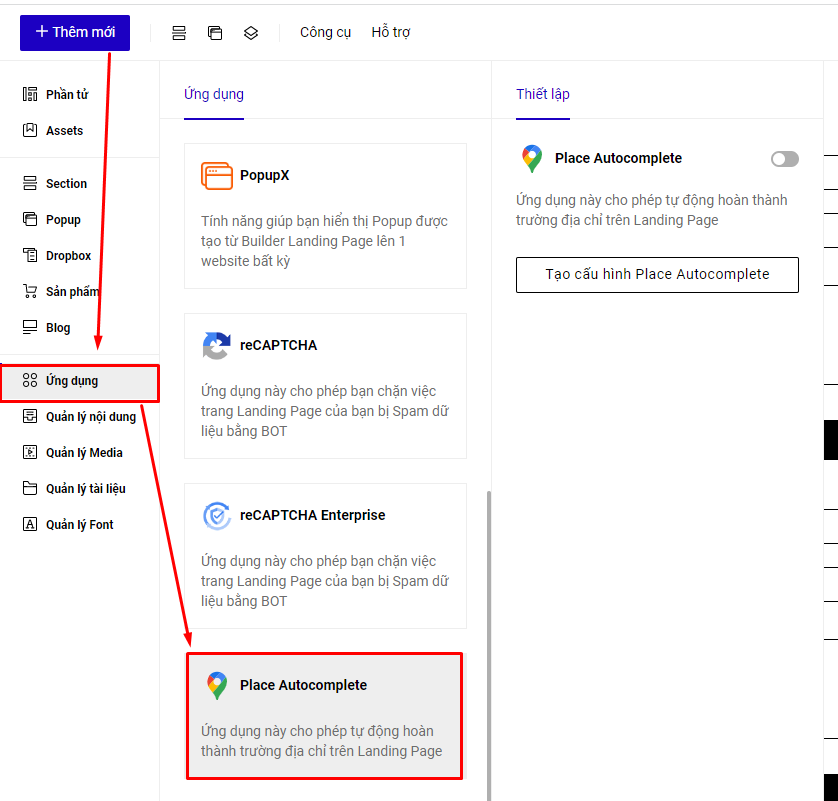Screen dimensions: 838x801
Task: Click Tạo cấu hình Place Autocomplete button
Action: coord(657,275)
